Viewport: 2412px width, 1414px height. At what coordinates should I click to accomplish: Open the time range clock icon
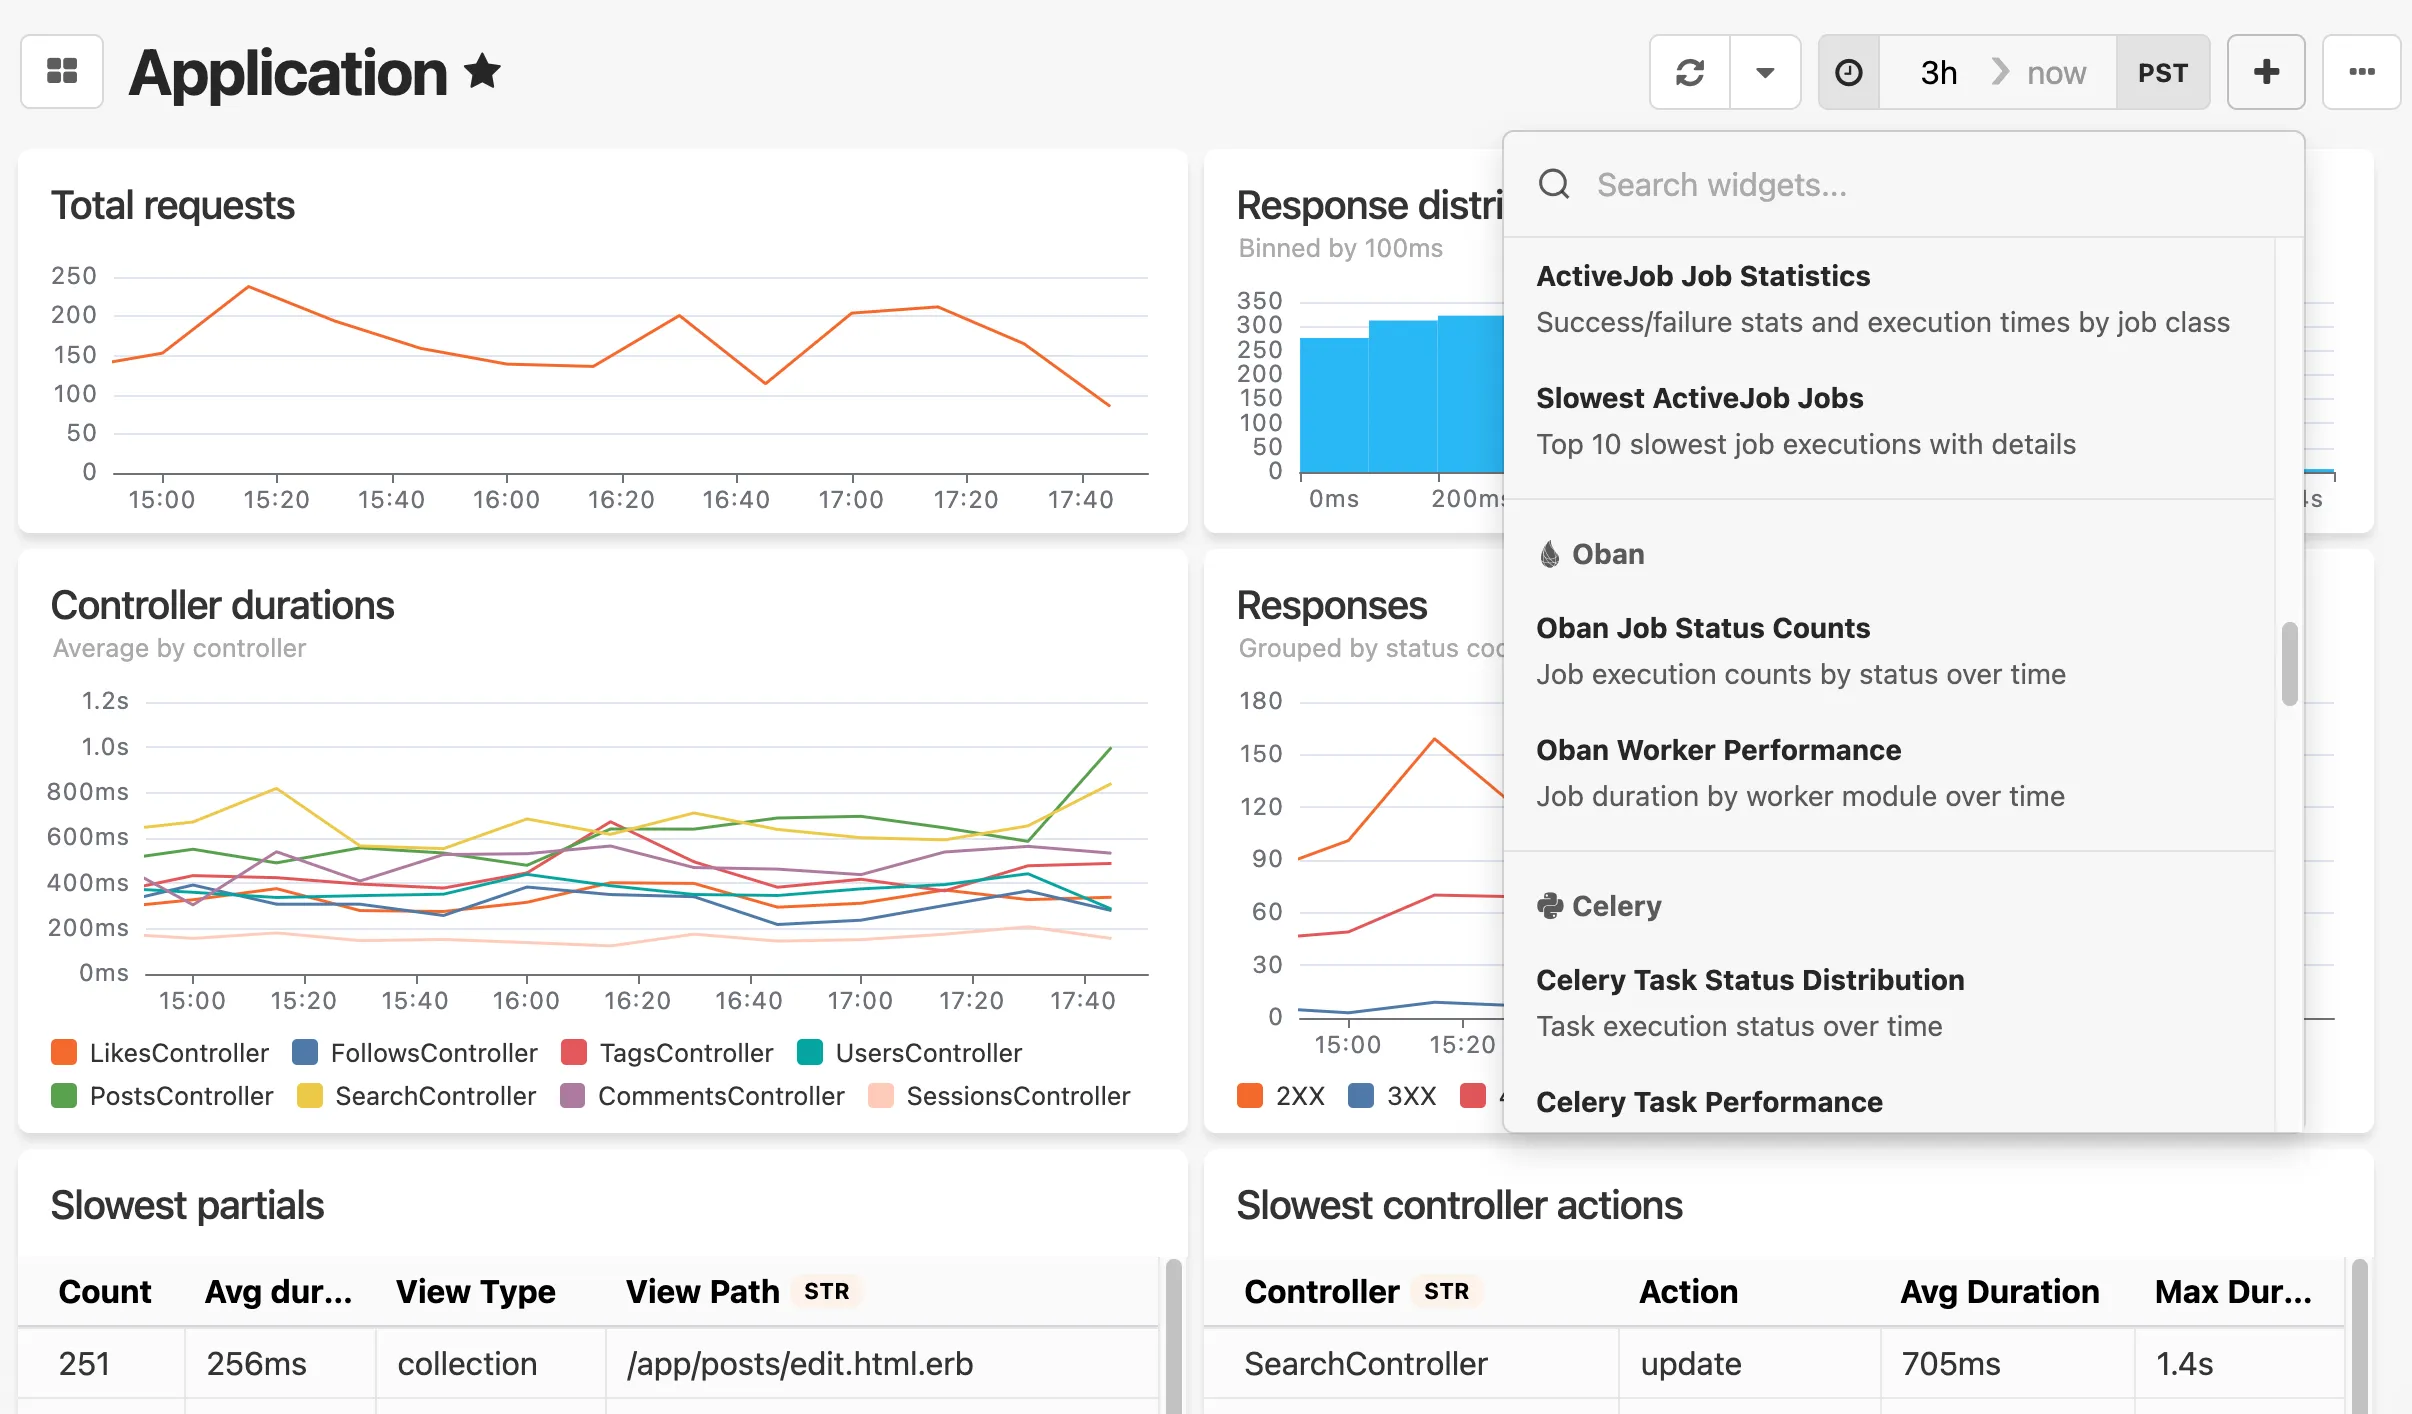(x=1848, y=71)
